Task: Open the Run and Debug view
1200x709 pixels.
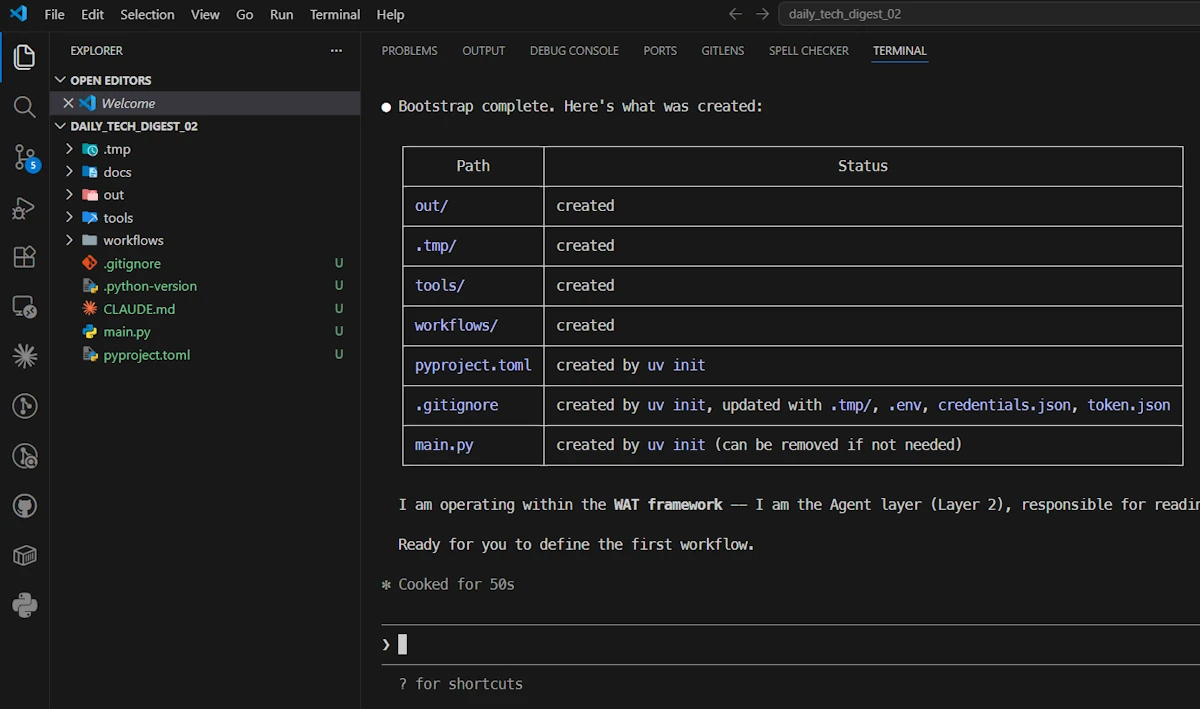Action: pyautogui.click(x=25, y=207)
